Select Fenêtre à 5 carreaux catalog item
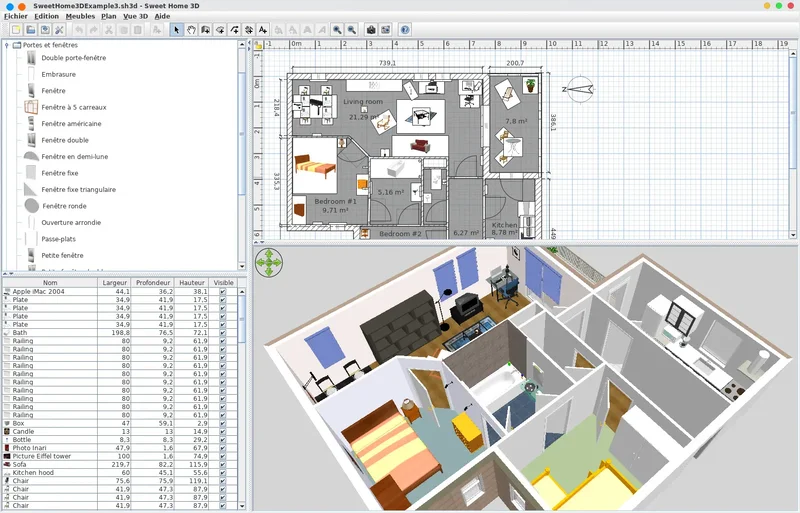 coord(73,107)
